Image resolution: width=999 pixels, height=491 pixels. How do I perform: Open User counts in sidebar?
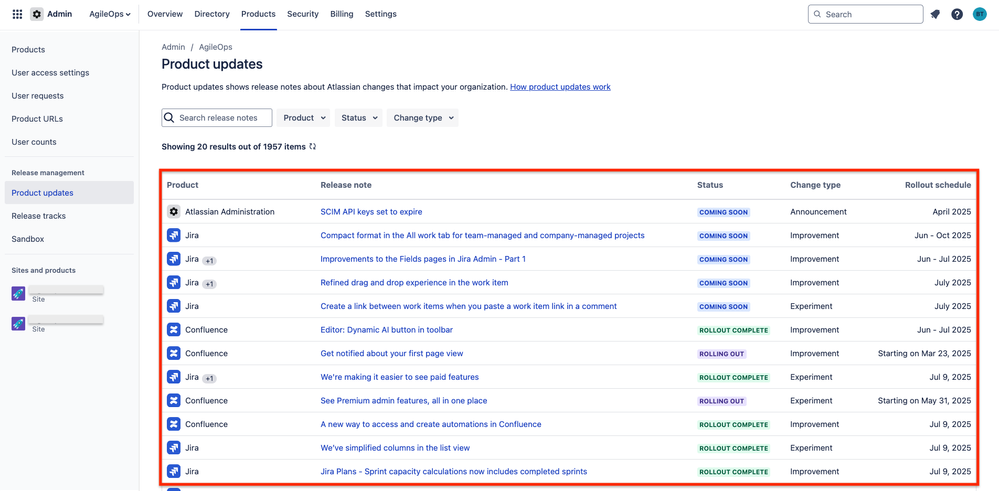coord(69,142)
